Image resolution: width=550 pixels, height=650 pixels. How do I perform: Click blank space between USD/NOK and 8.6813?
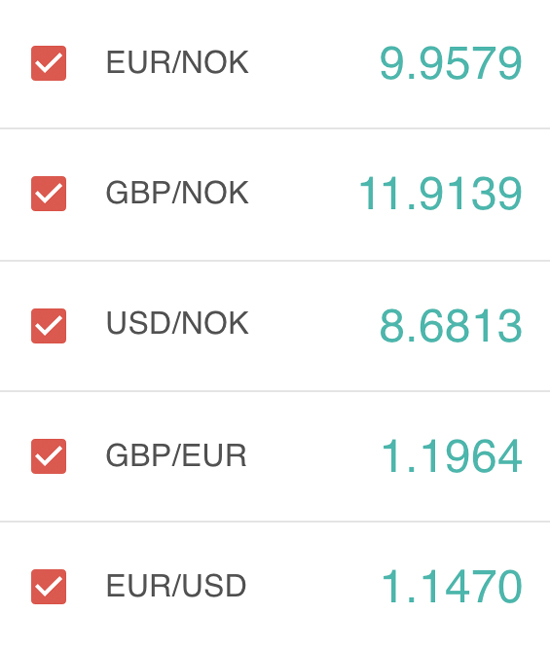(314, 325)
